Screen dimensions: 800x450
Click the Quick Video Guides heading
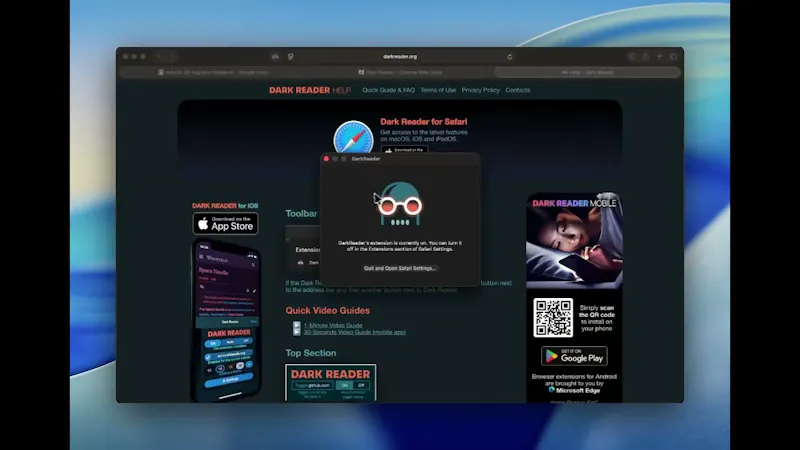tap(328, 310)
